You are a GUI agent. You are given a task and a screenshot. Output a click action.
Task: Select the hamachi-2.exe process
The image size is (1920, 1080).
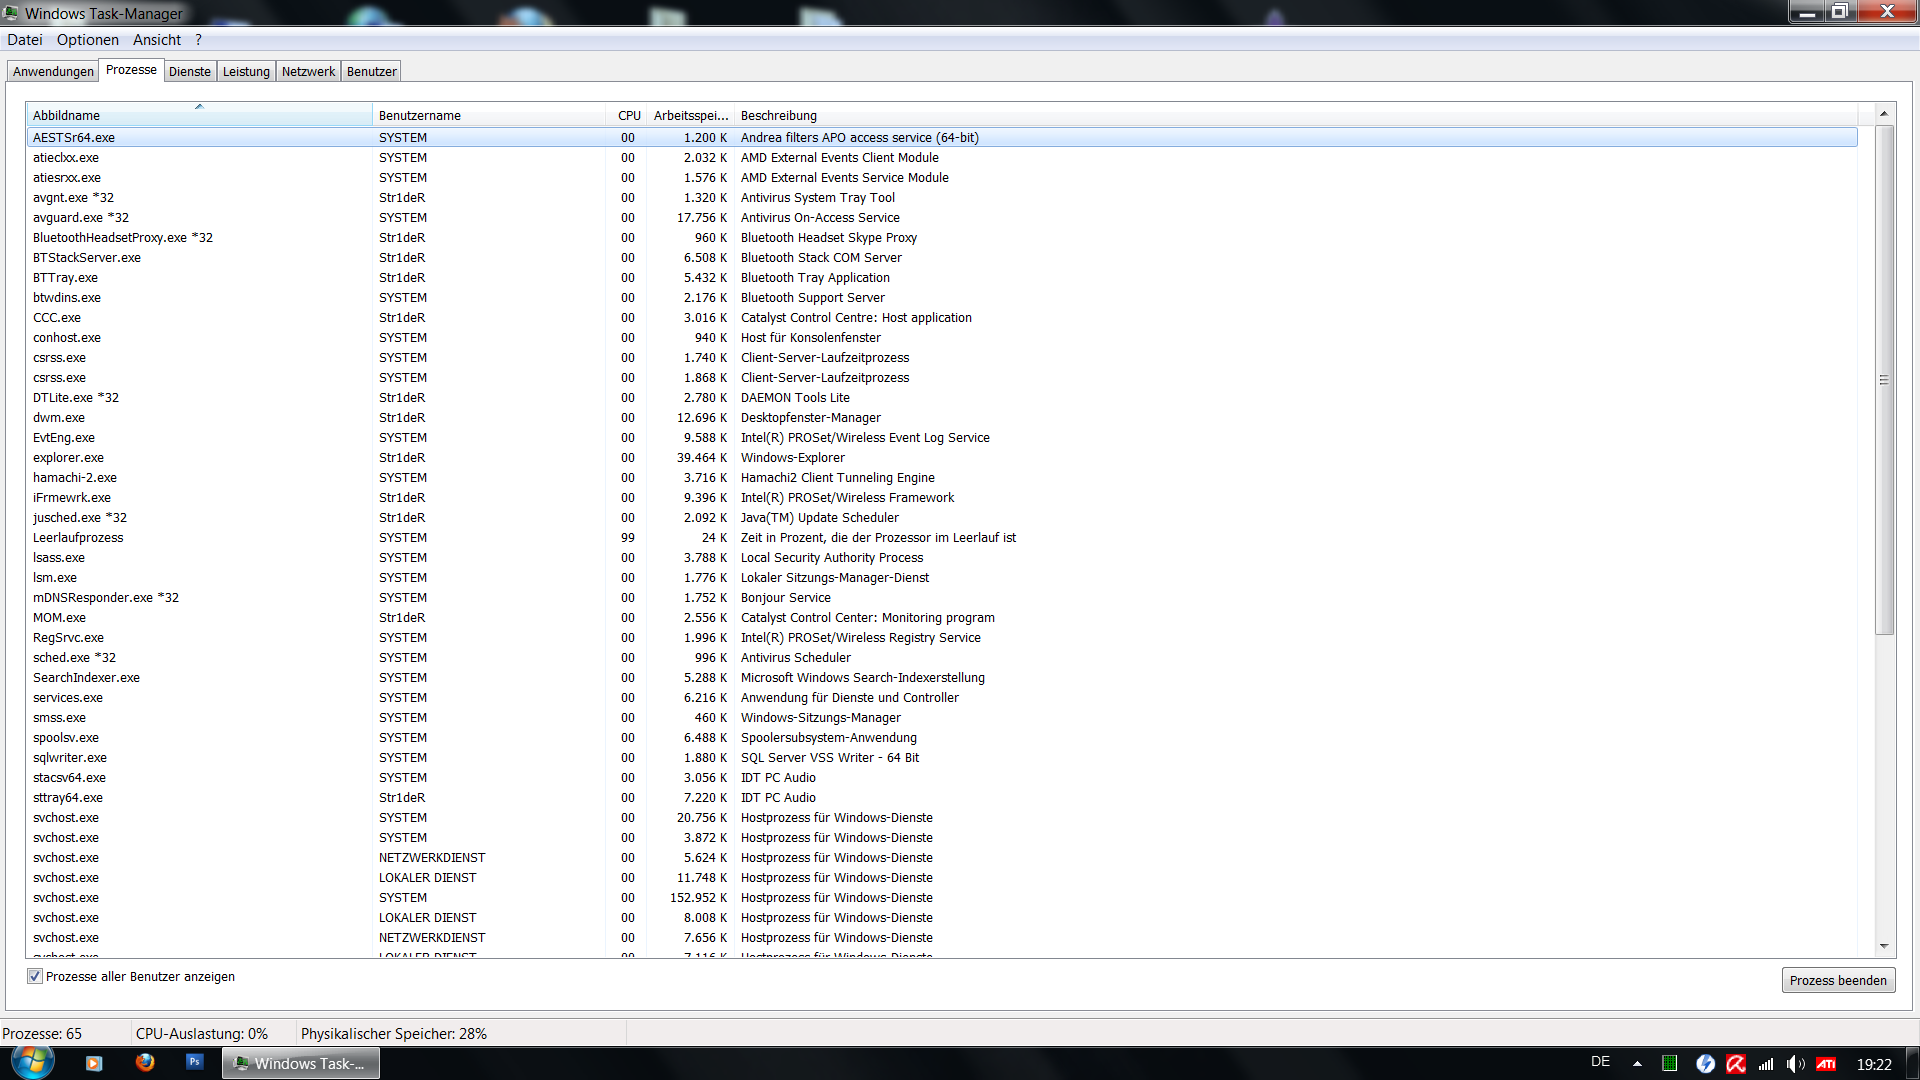[x=942, y=478]
